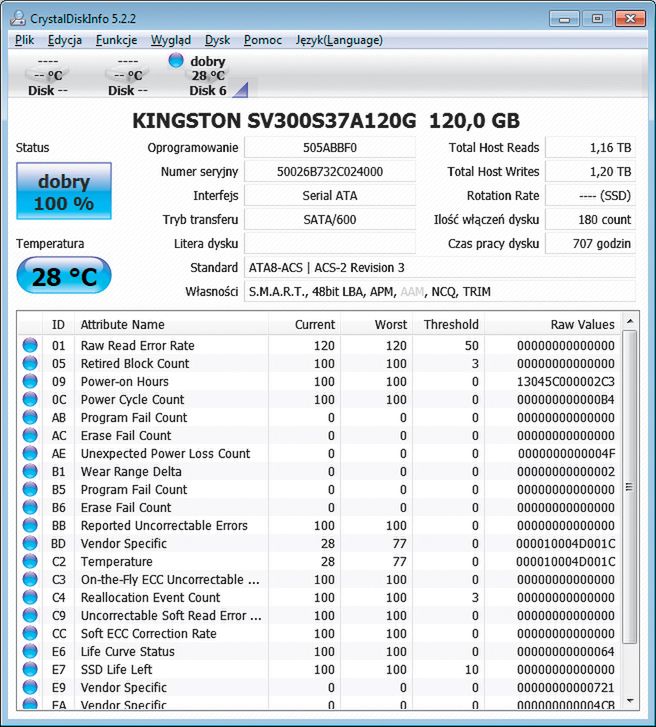Click the power-on count value 180 count
656x727 pixels.
point(590,219)
